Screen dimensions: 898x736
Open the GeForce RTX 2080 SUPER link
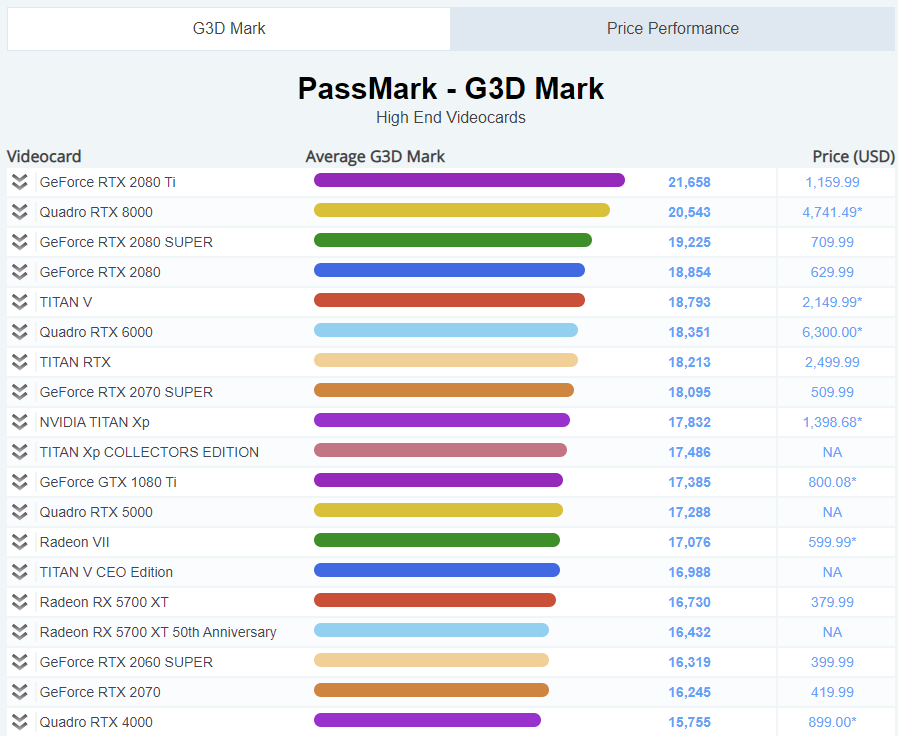[x=126, y=242]
